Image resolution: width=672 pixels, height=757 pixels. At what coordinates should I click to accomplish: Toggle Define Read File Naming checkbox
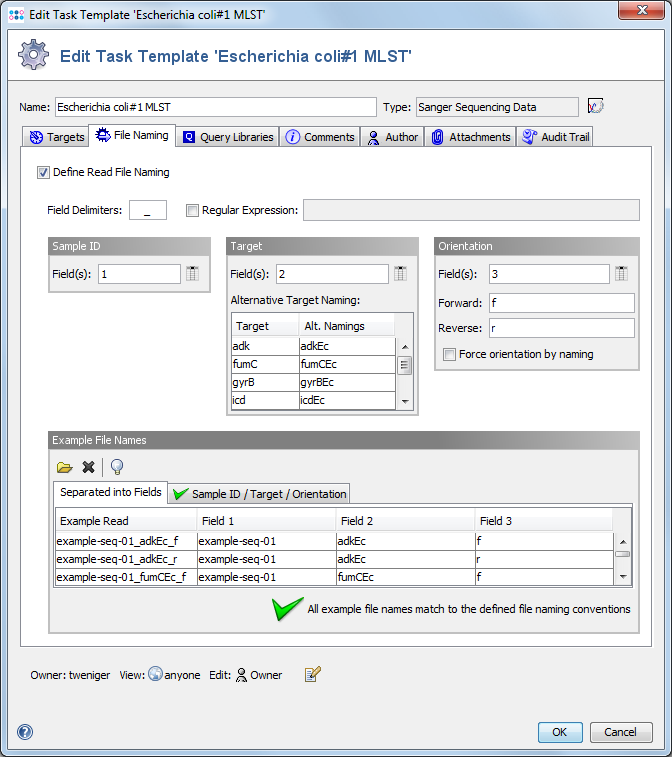pos(43,172)
